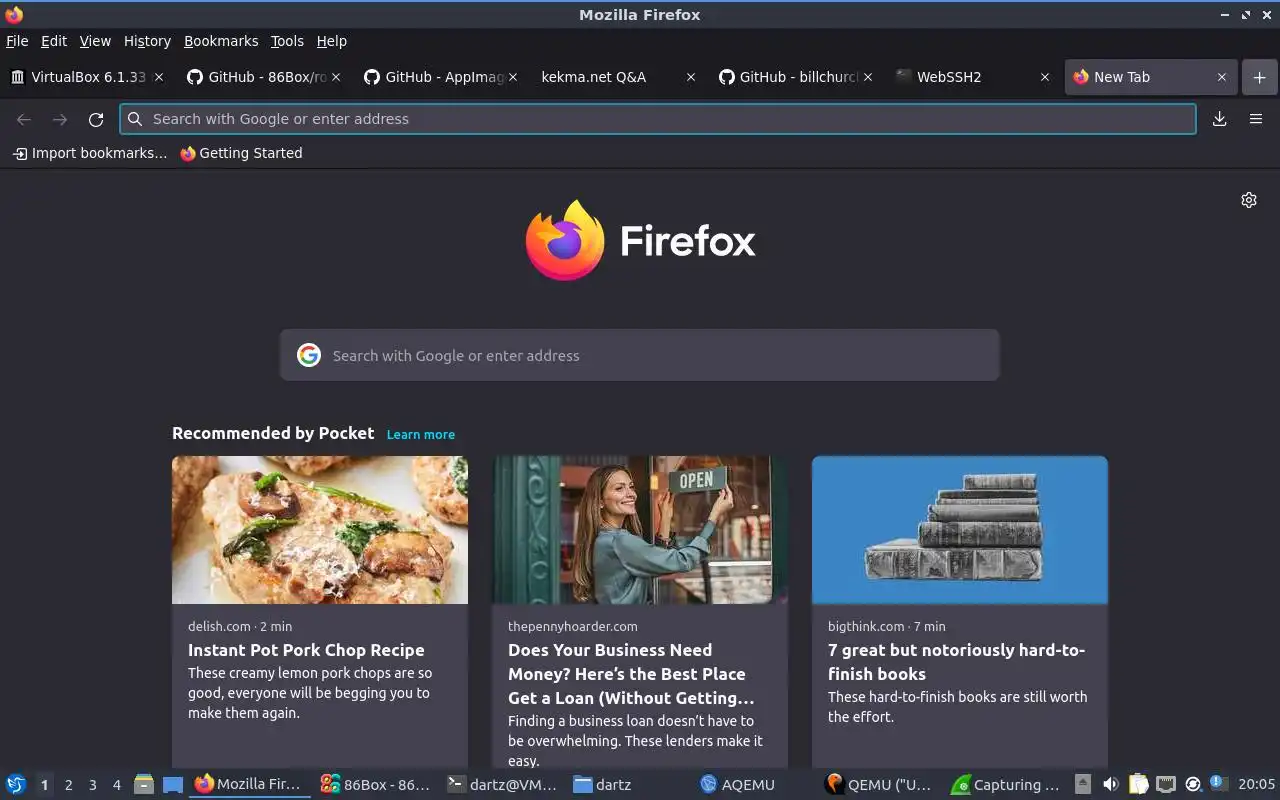Focus the URL address bar
The height and width of the screenshot is (800, 1280).
[x=658, y=119]
